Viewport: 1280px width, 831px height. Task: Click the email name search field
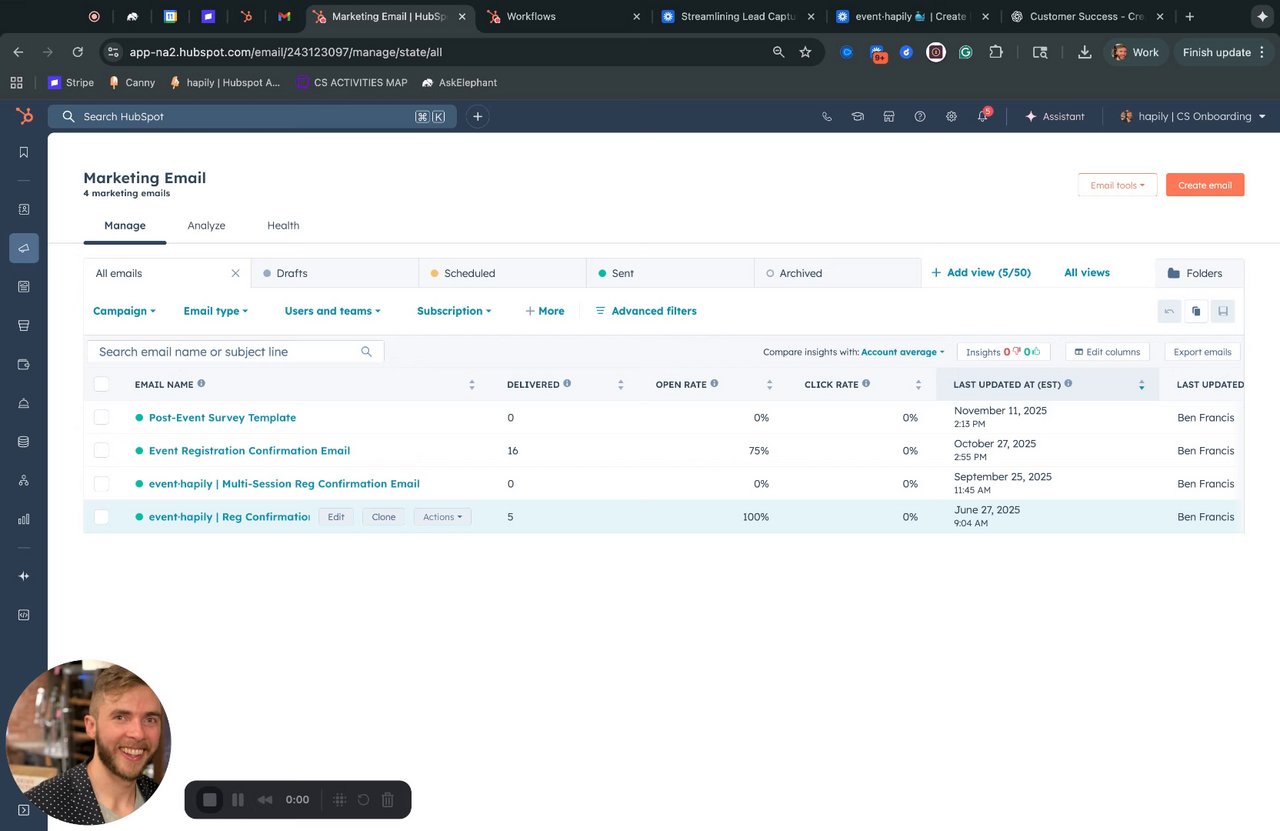point(228,352)
